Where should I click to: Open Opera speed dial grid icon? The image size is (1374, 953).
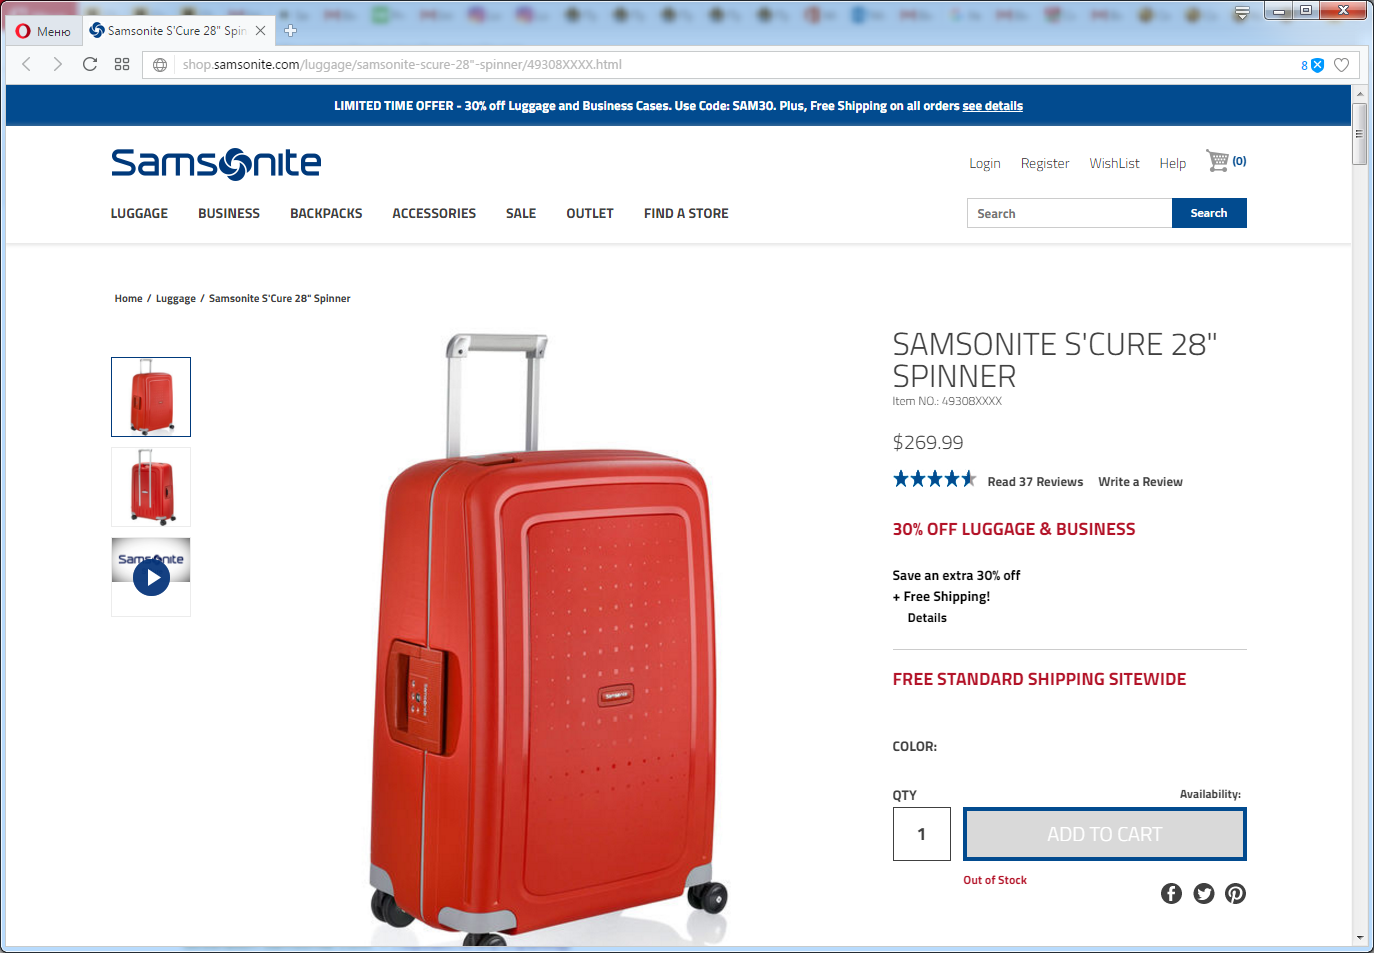(x=122, y=64)
